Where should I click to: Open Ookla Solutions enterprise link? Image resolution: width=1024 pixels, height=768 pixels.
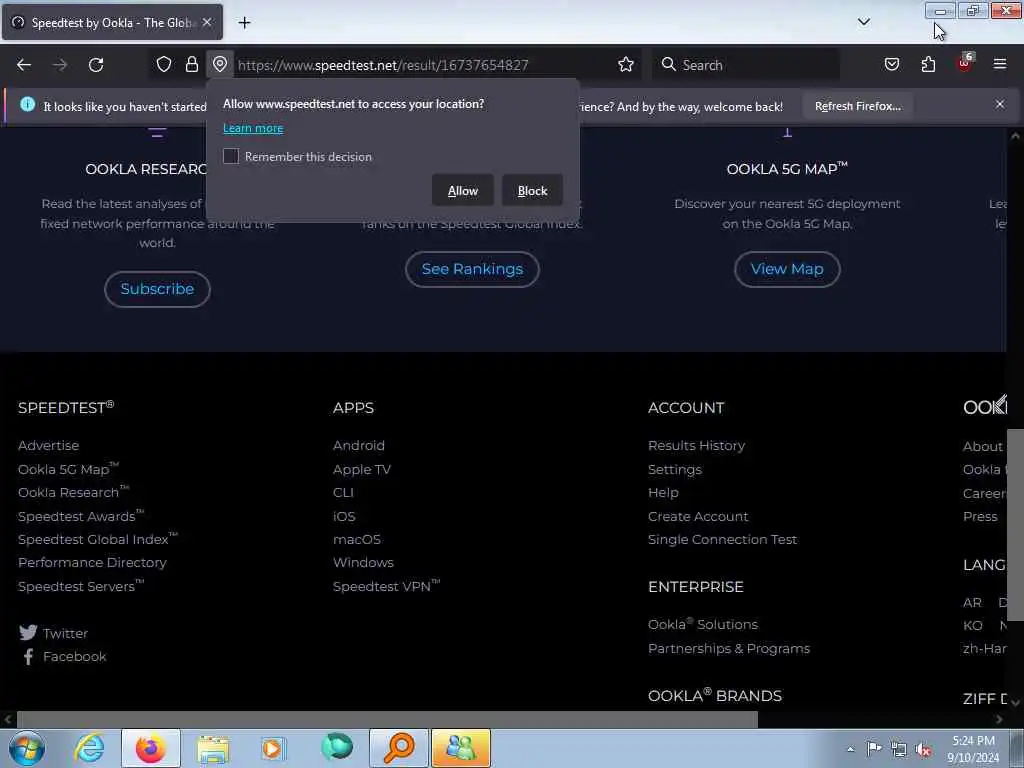tap(703, 624)
